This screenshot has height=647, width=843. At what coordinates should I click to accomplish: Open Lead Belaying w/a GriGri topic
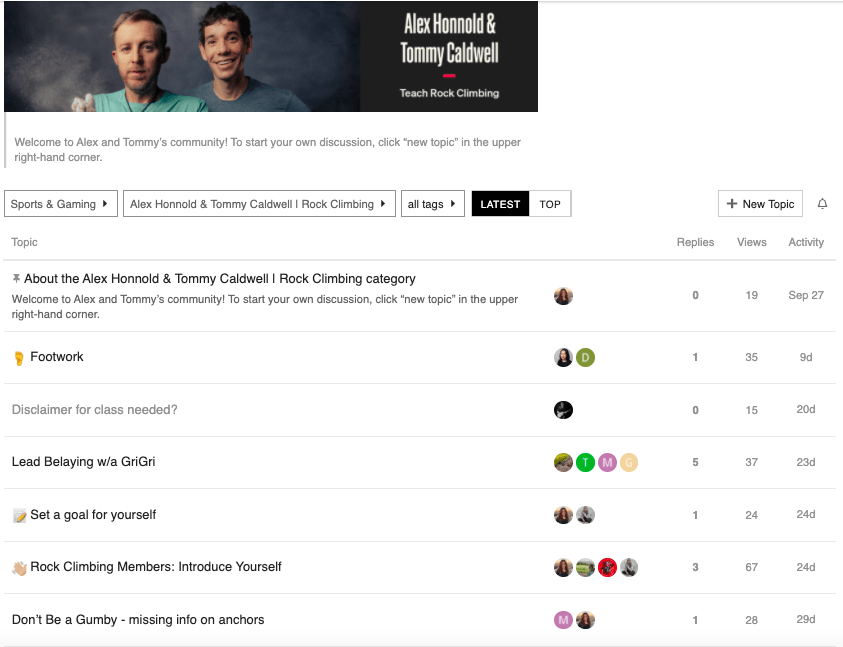(83, 462)
